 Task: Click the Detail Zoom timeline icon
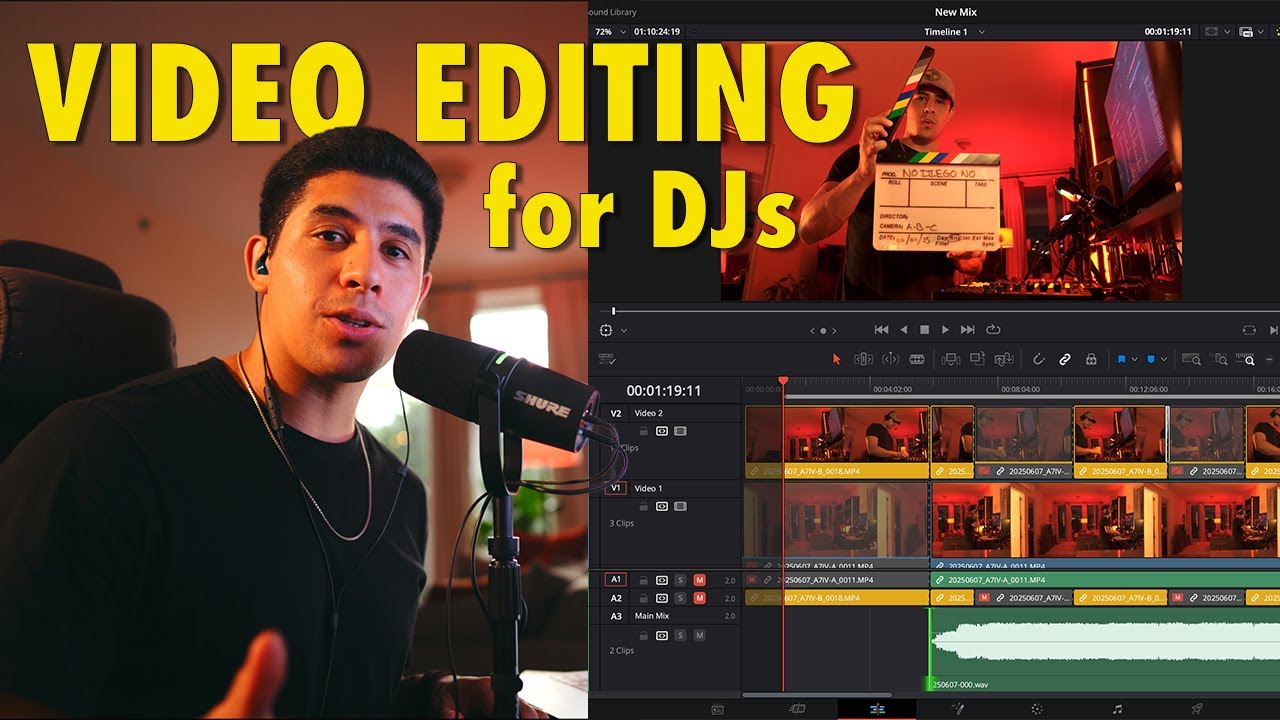[1221, 359]
